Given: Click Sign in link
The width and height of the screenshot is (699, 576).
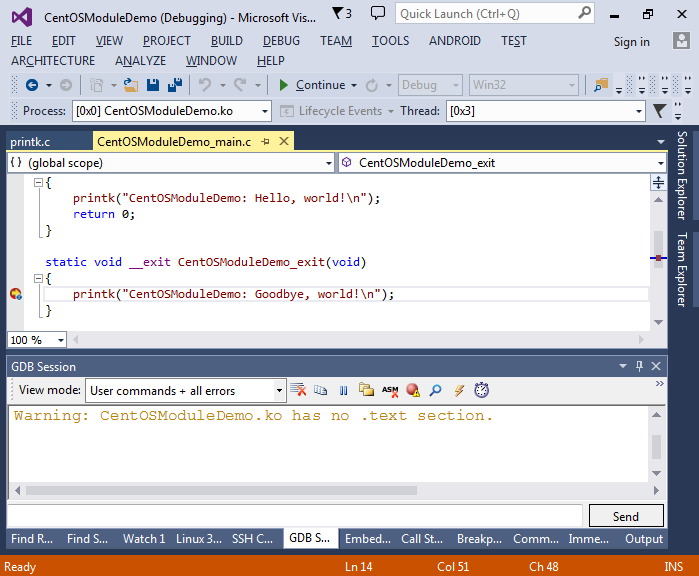Looking at the screenshot, I should coord(631,42).
